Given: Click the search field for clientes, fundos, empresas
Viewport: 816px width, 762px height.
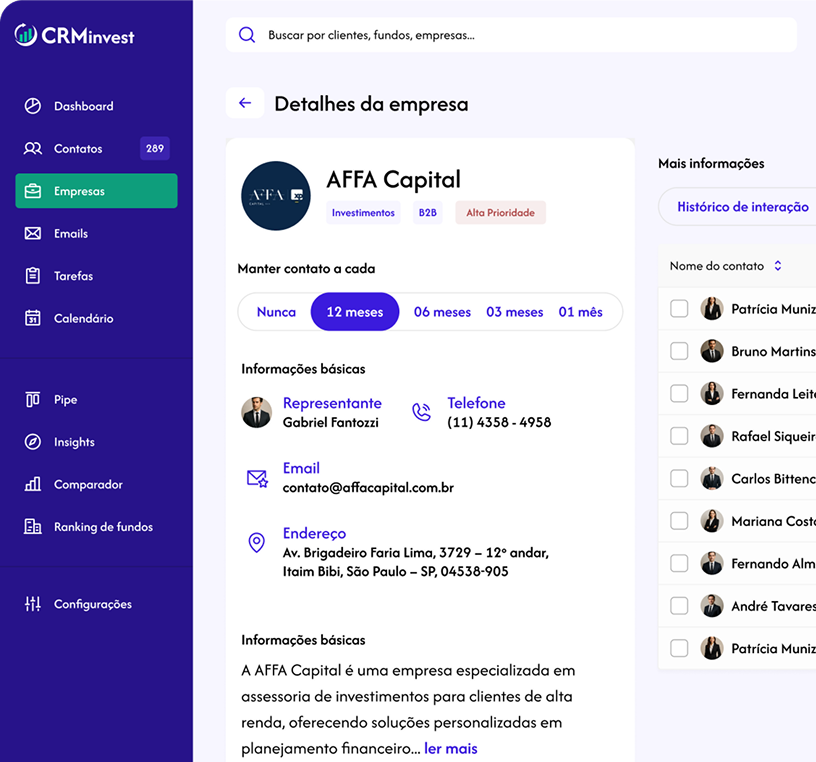Looking at the screenshot, I should click(520, 35).
